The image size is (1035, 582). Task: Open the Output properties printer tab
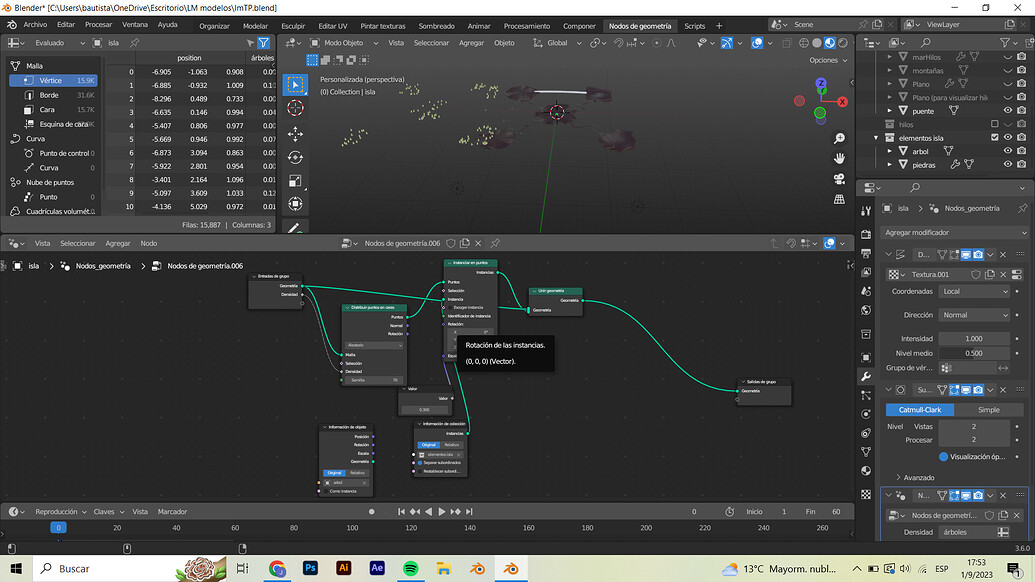(865, 253)
